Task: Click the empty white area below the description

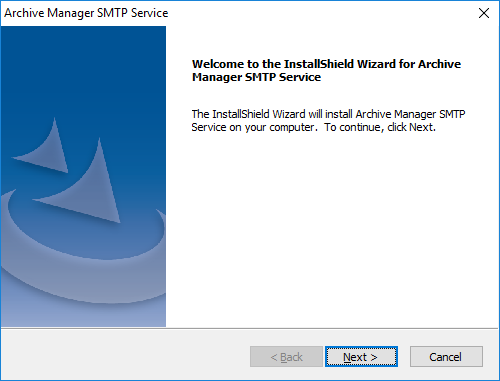Action: pos(332,230)
